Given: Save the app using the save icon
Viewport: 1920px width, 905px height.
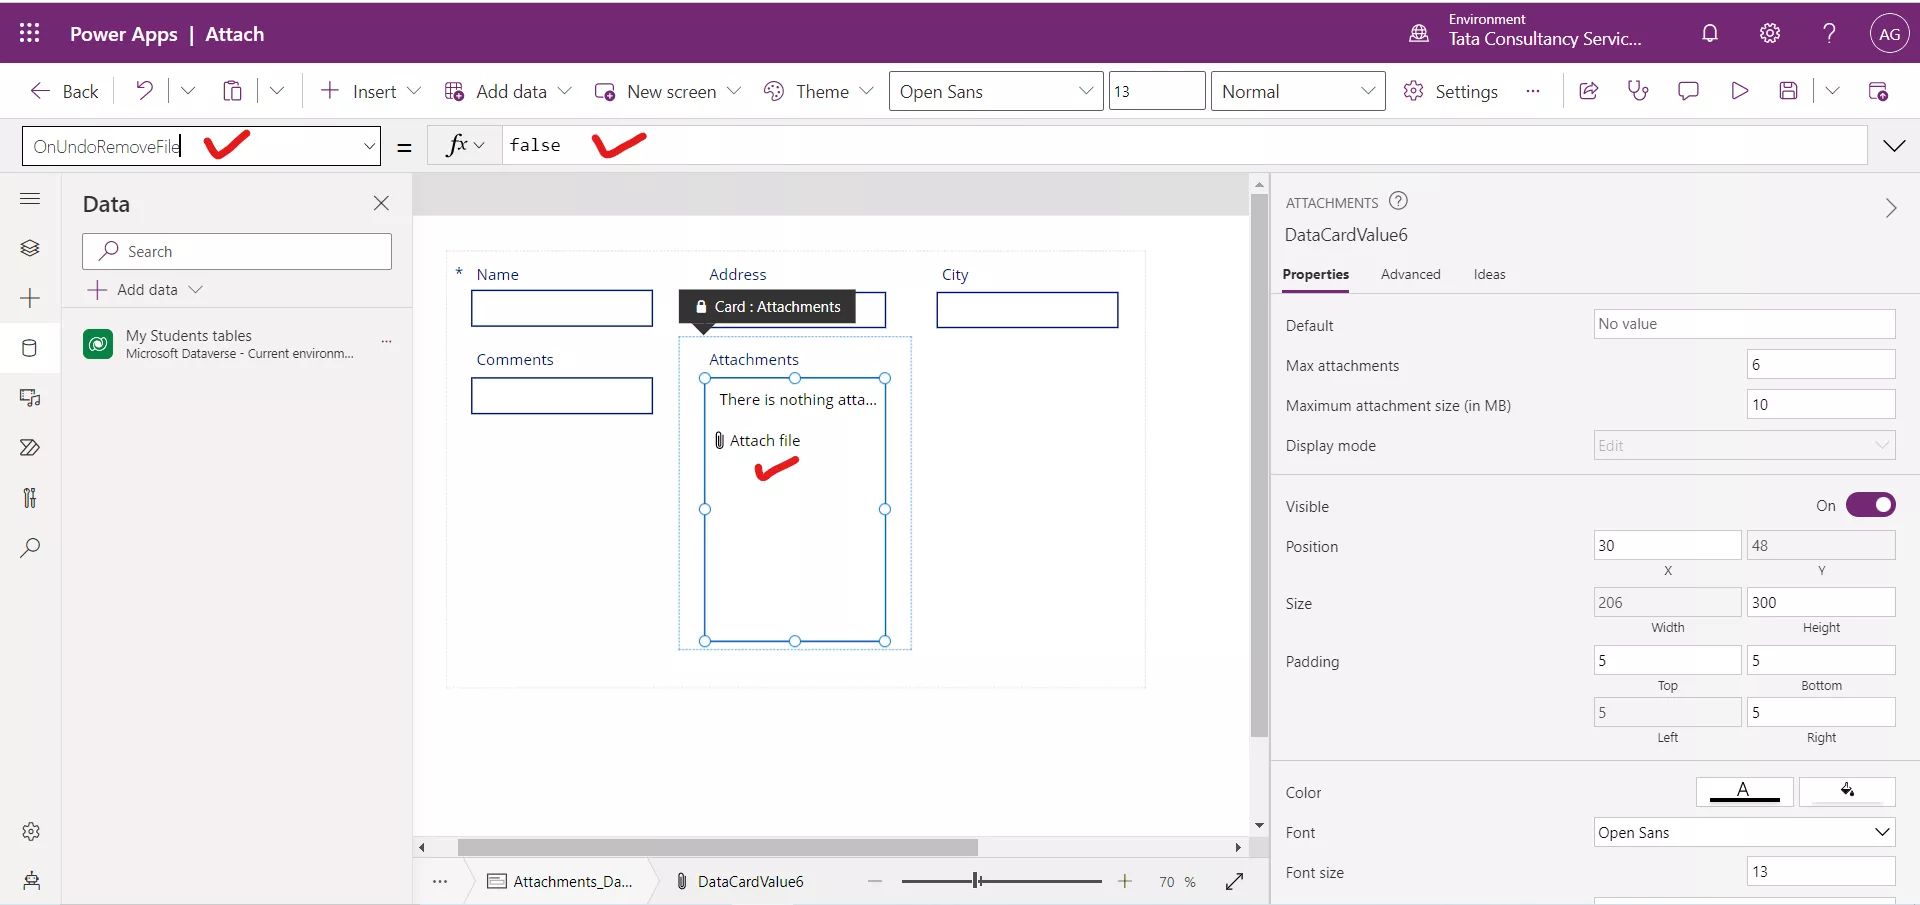Looking at the screenshot, I should [x=1789, y=90].
